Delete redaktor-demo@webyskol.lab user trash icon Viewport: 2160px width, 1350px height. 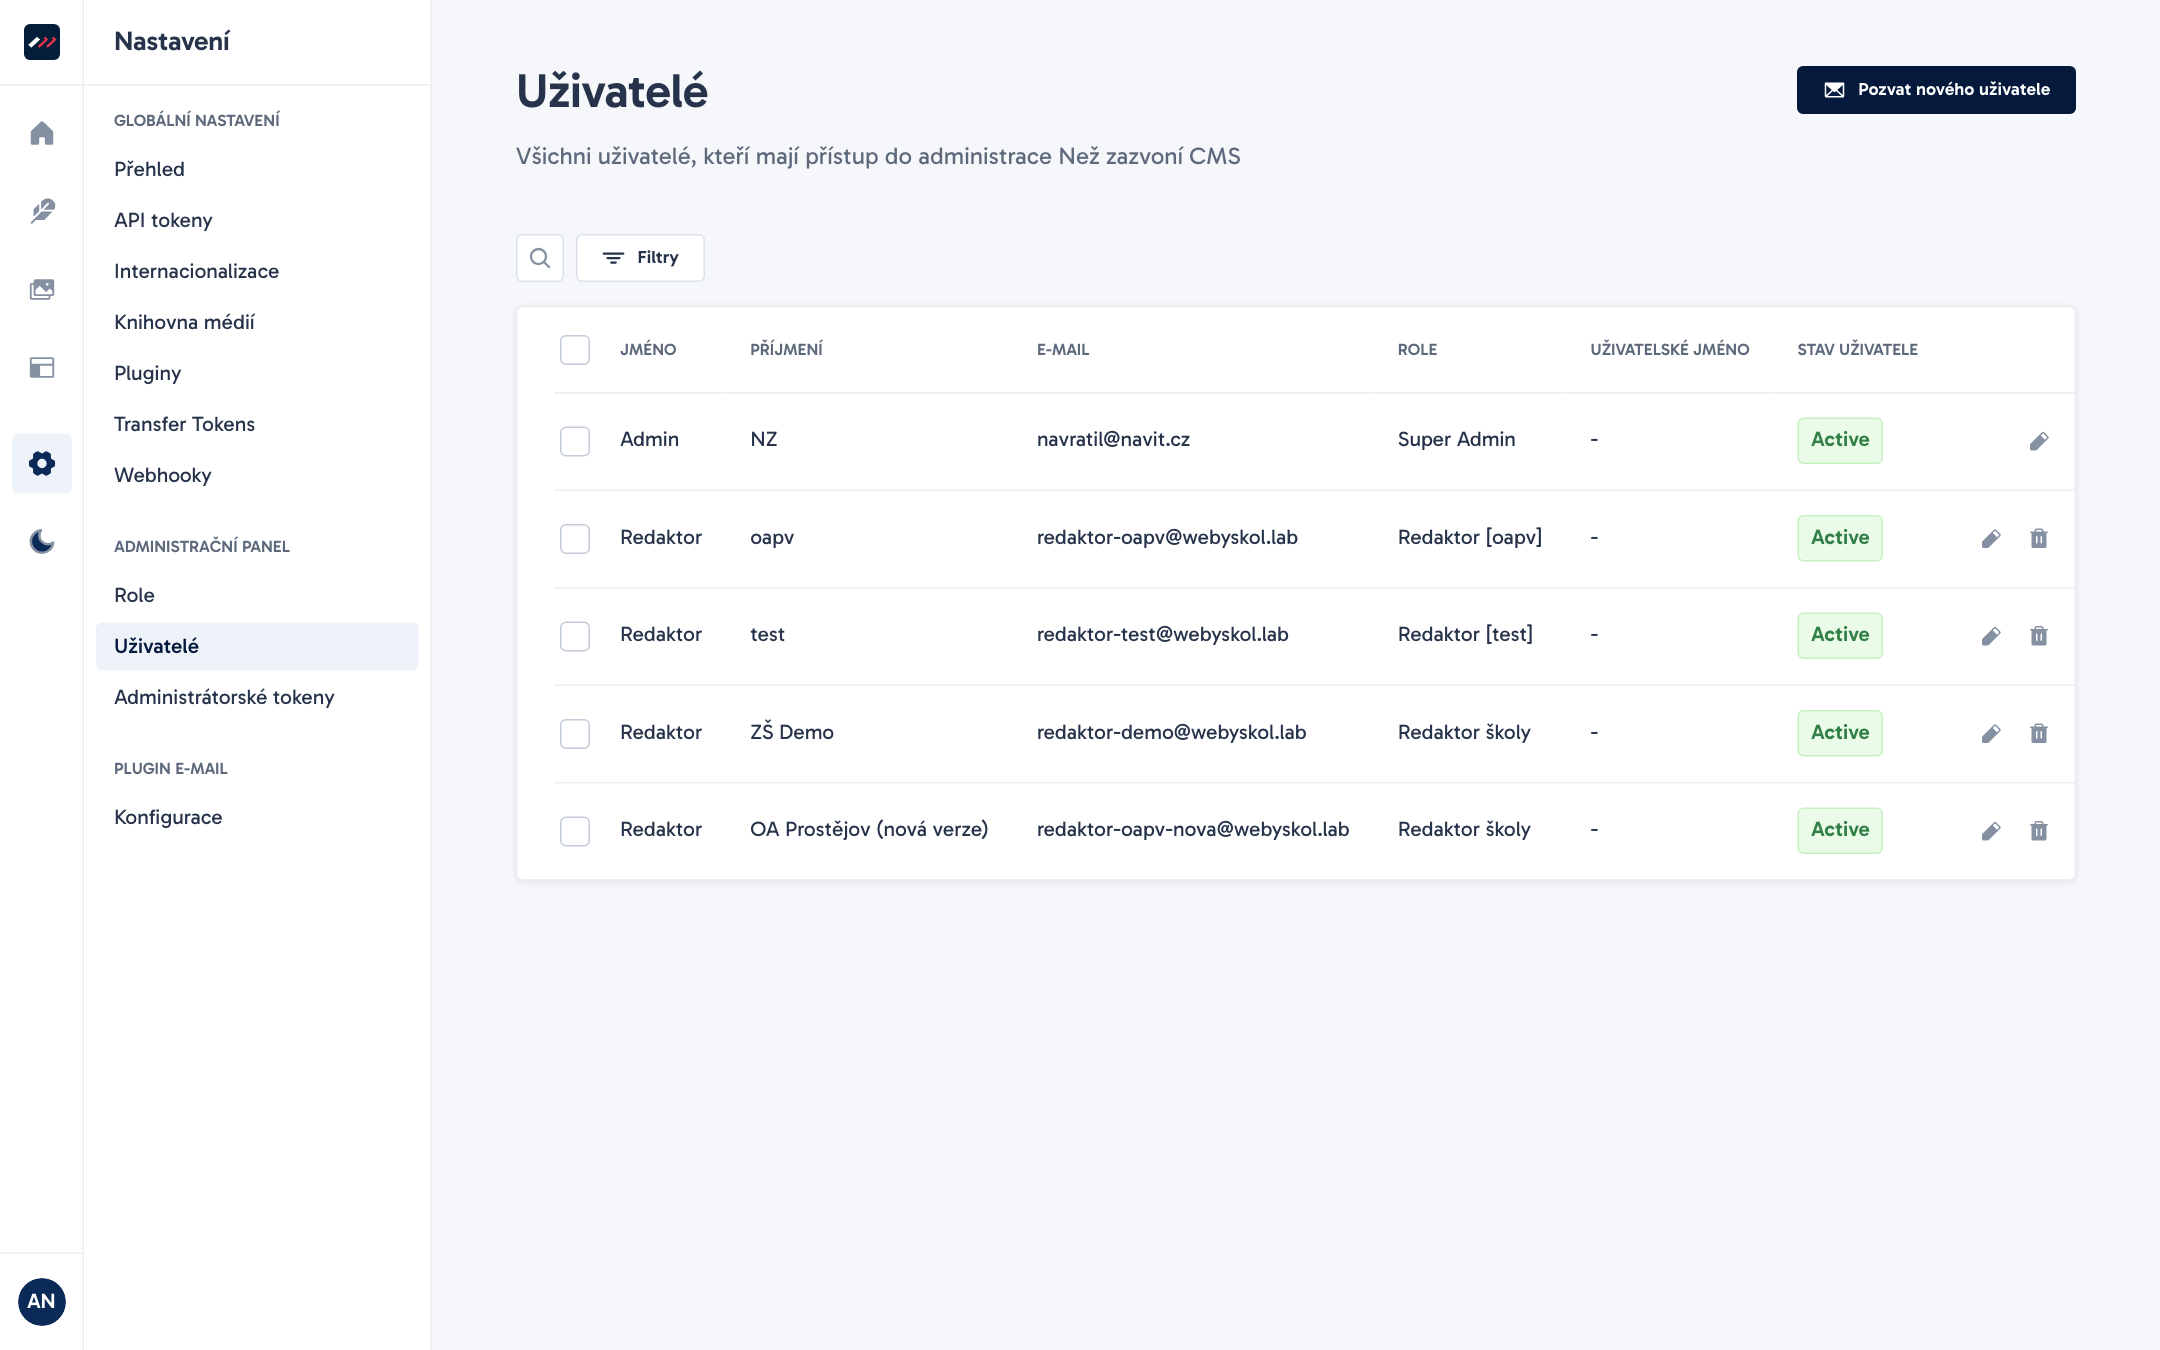[2039, 734]
